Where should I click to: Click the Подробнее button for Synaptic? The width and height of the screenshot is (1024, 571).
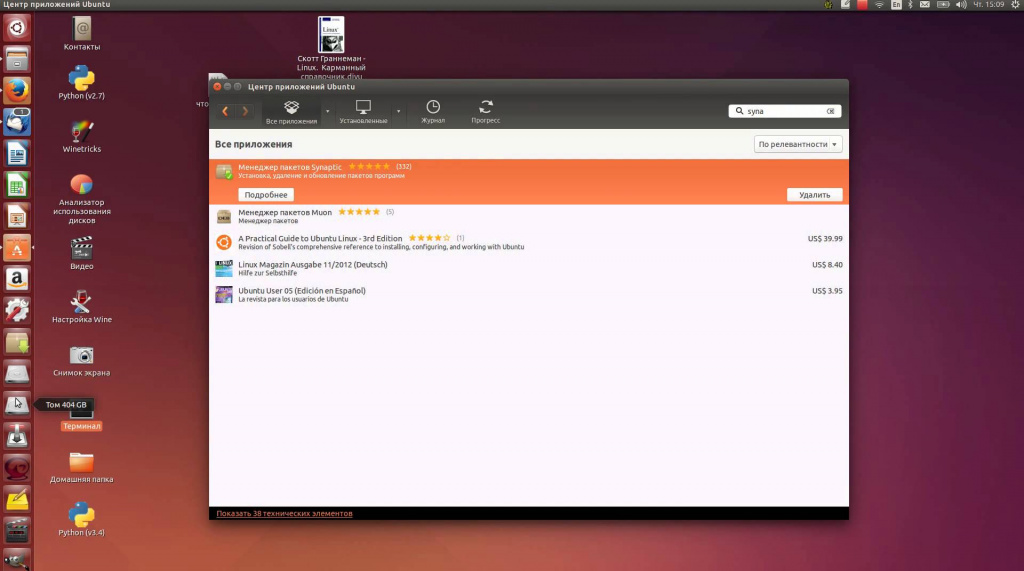(266, 195)
